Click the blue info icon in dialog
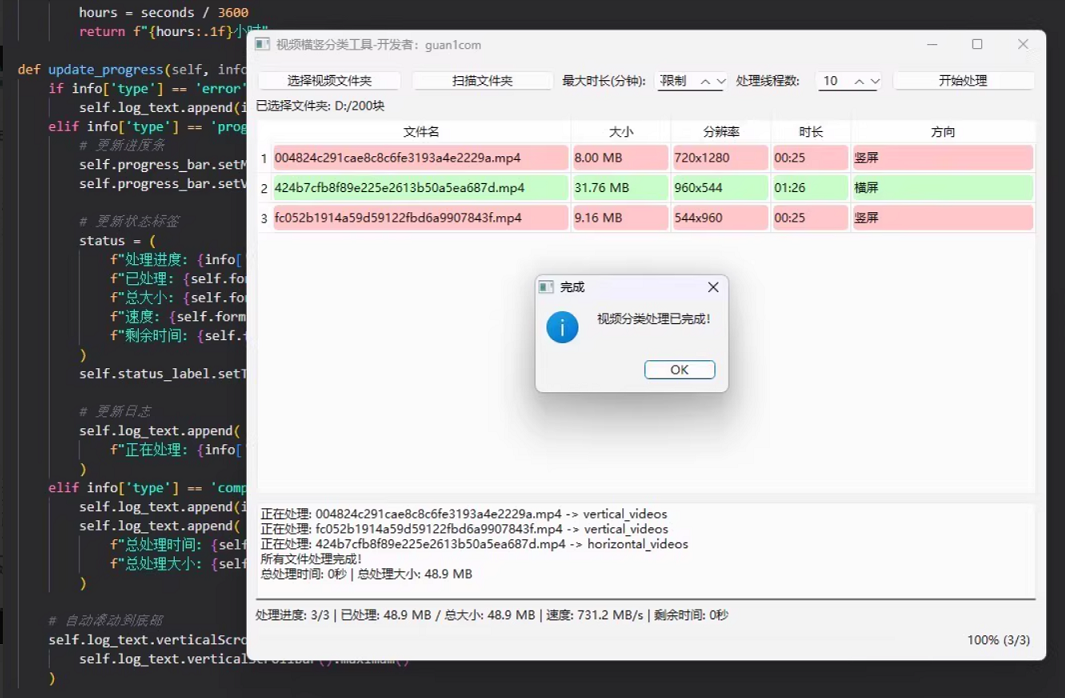Screen dimensions: 1065x698 click(x=562, y=327)
